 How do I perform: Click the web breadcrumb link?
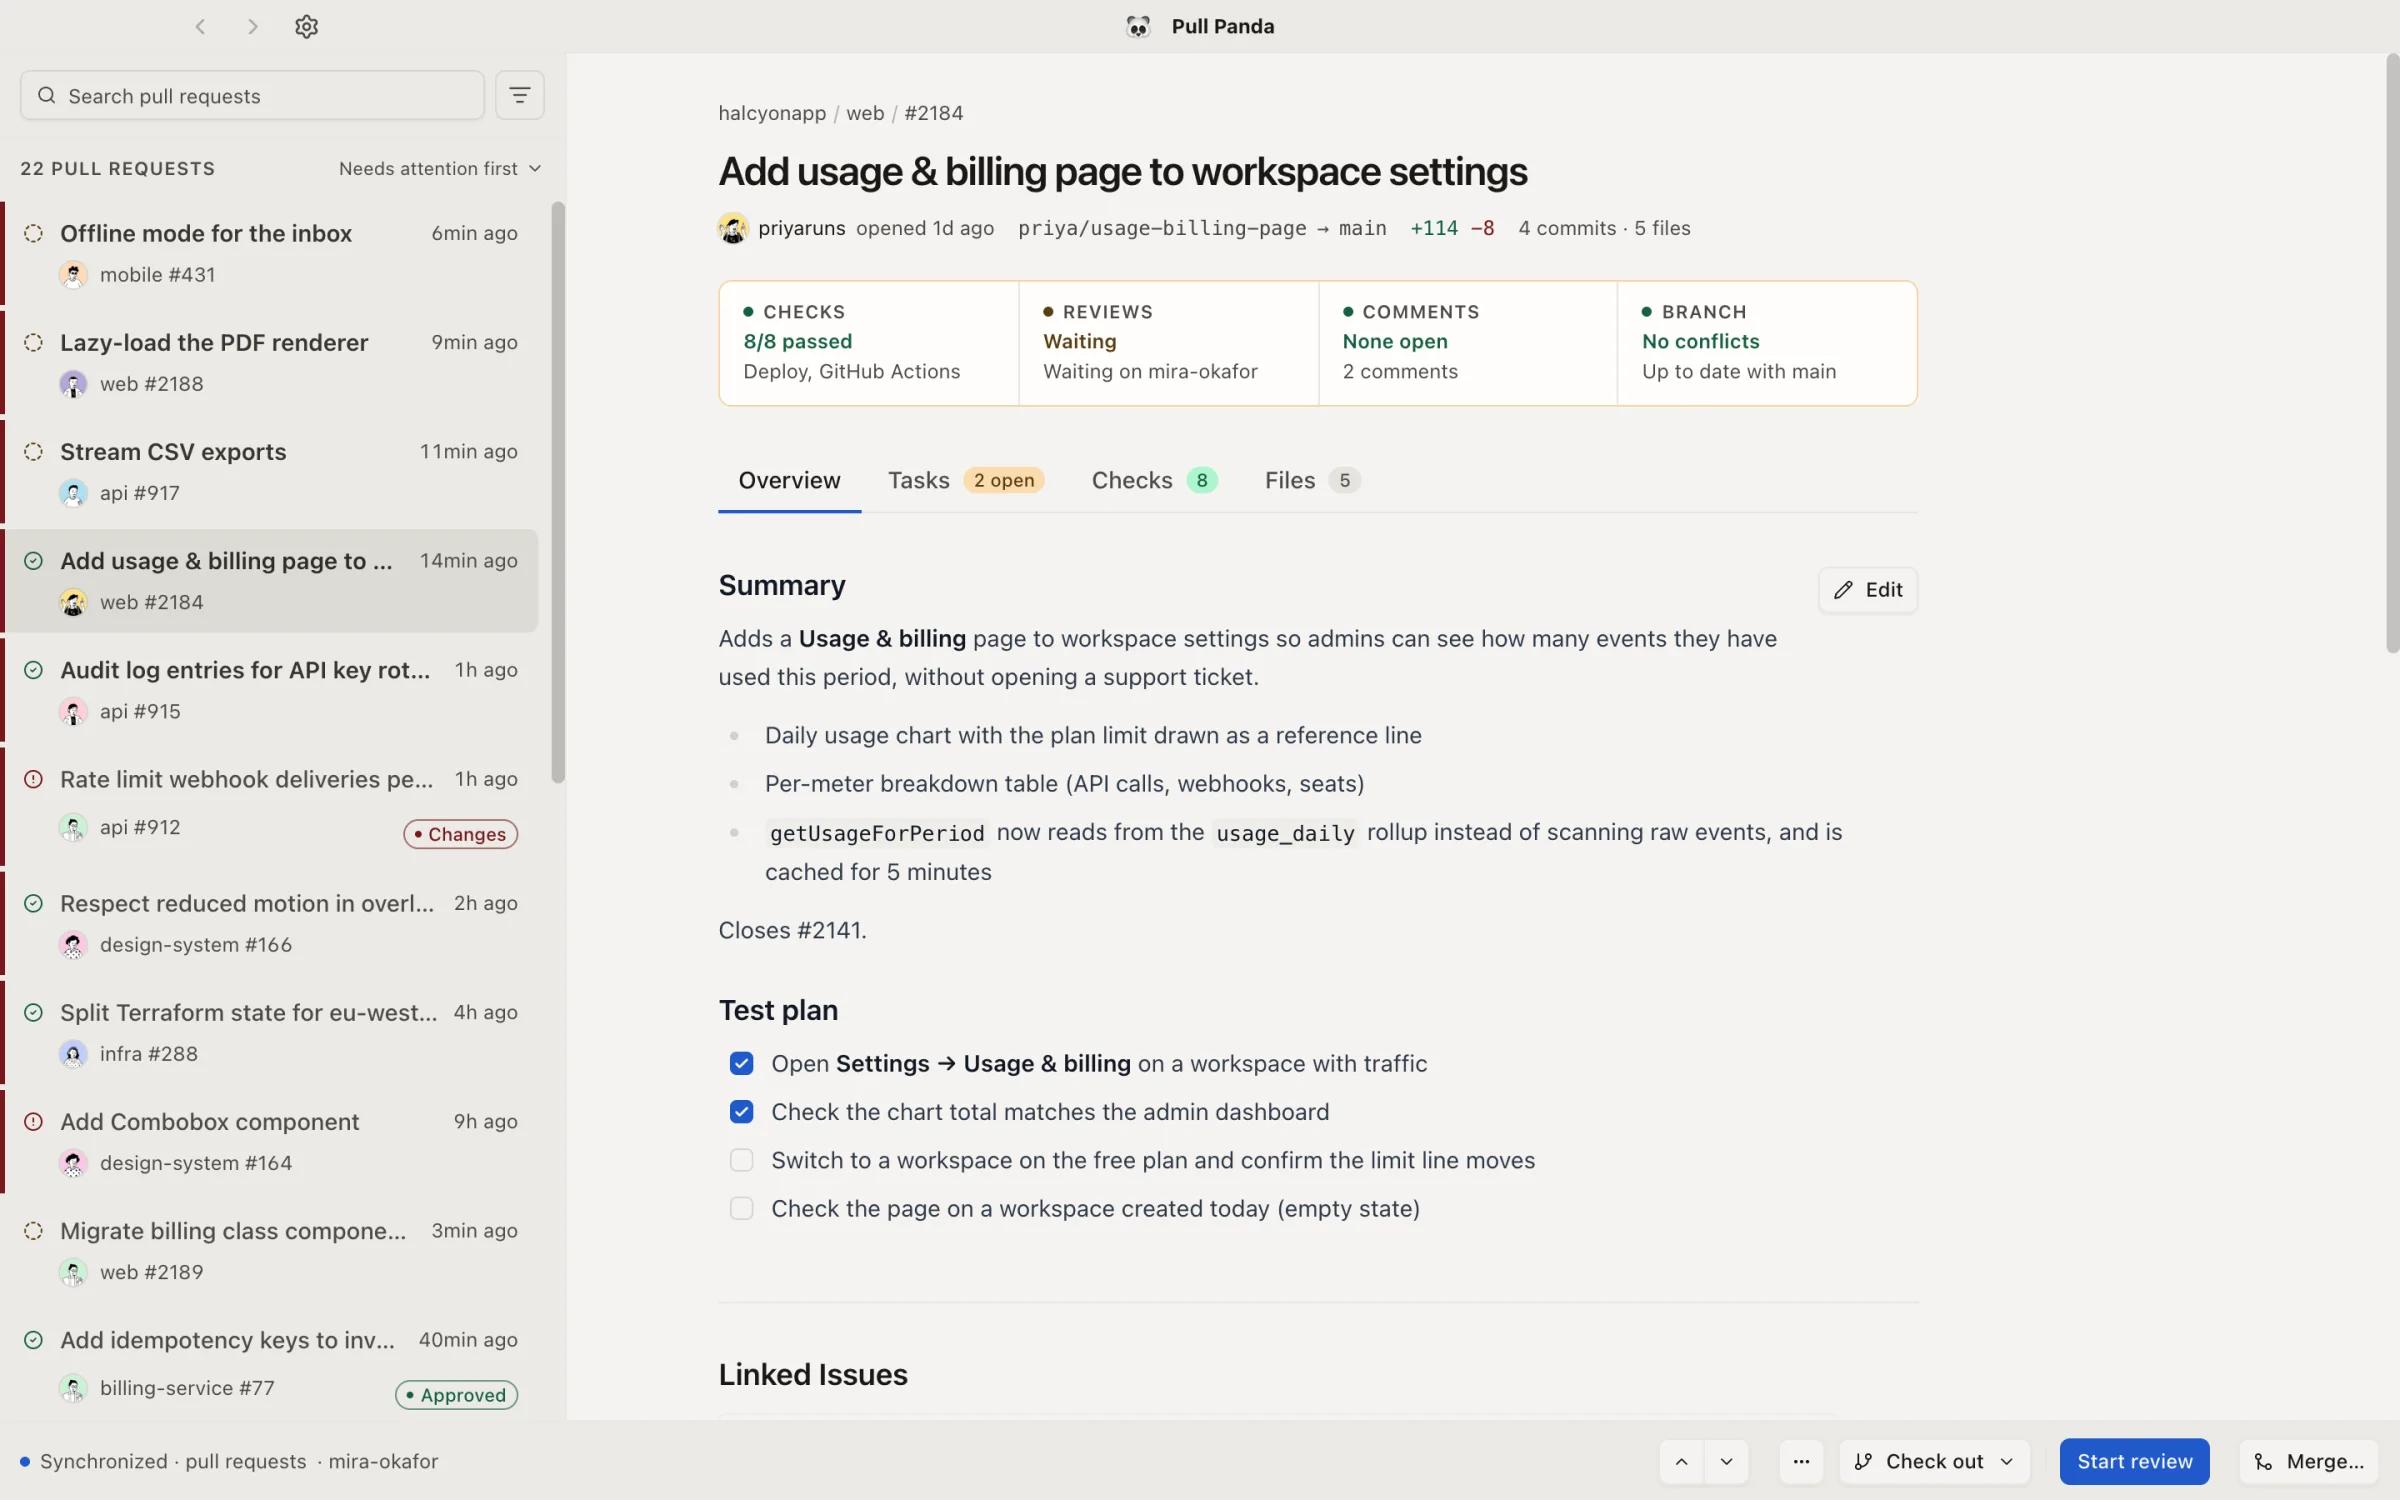coord(865,113)
